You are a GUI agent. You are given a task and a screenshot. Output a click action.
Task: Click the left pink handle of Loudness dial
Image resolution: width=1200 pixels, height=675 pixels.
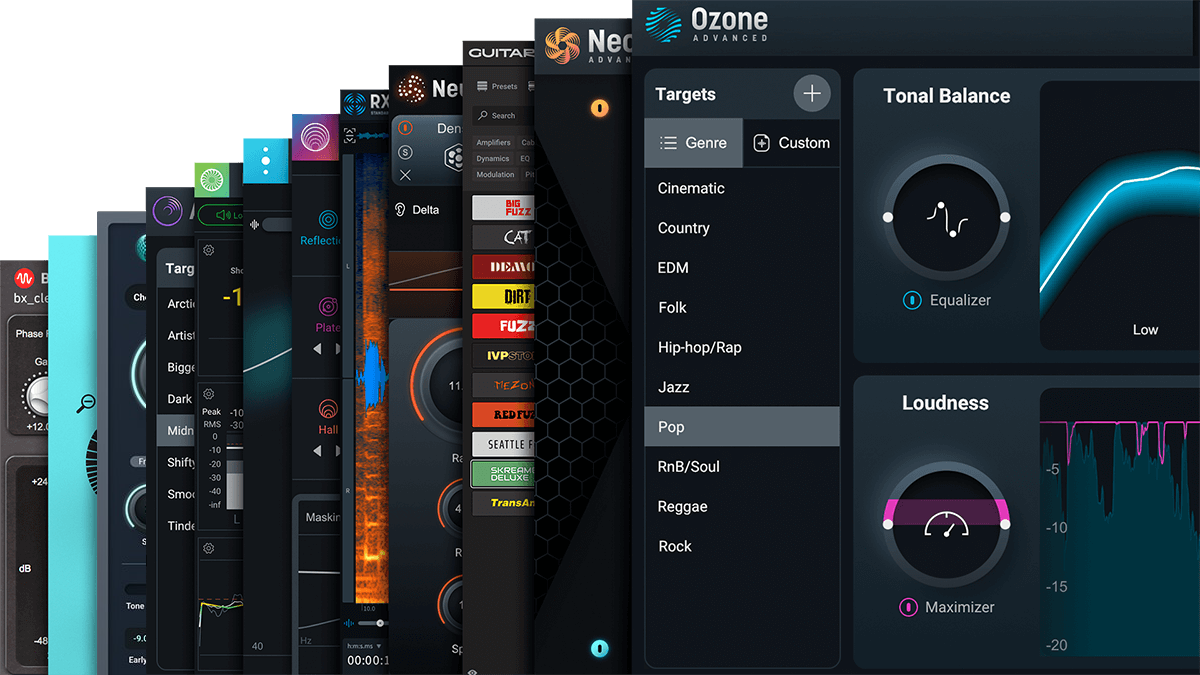(888, 523)
